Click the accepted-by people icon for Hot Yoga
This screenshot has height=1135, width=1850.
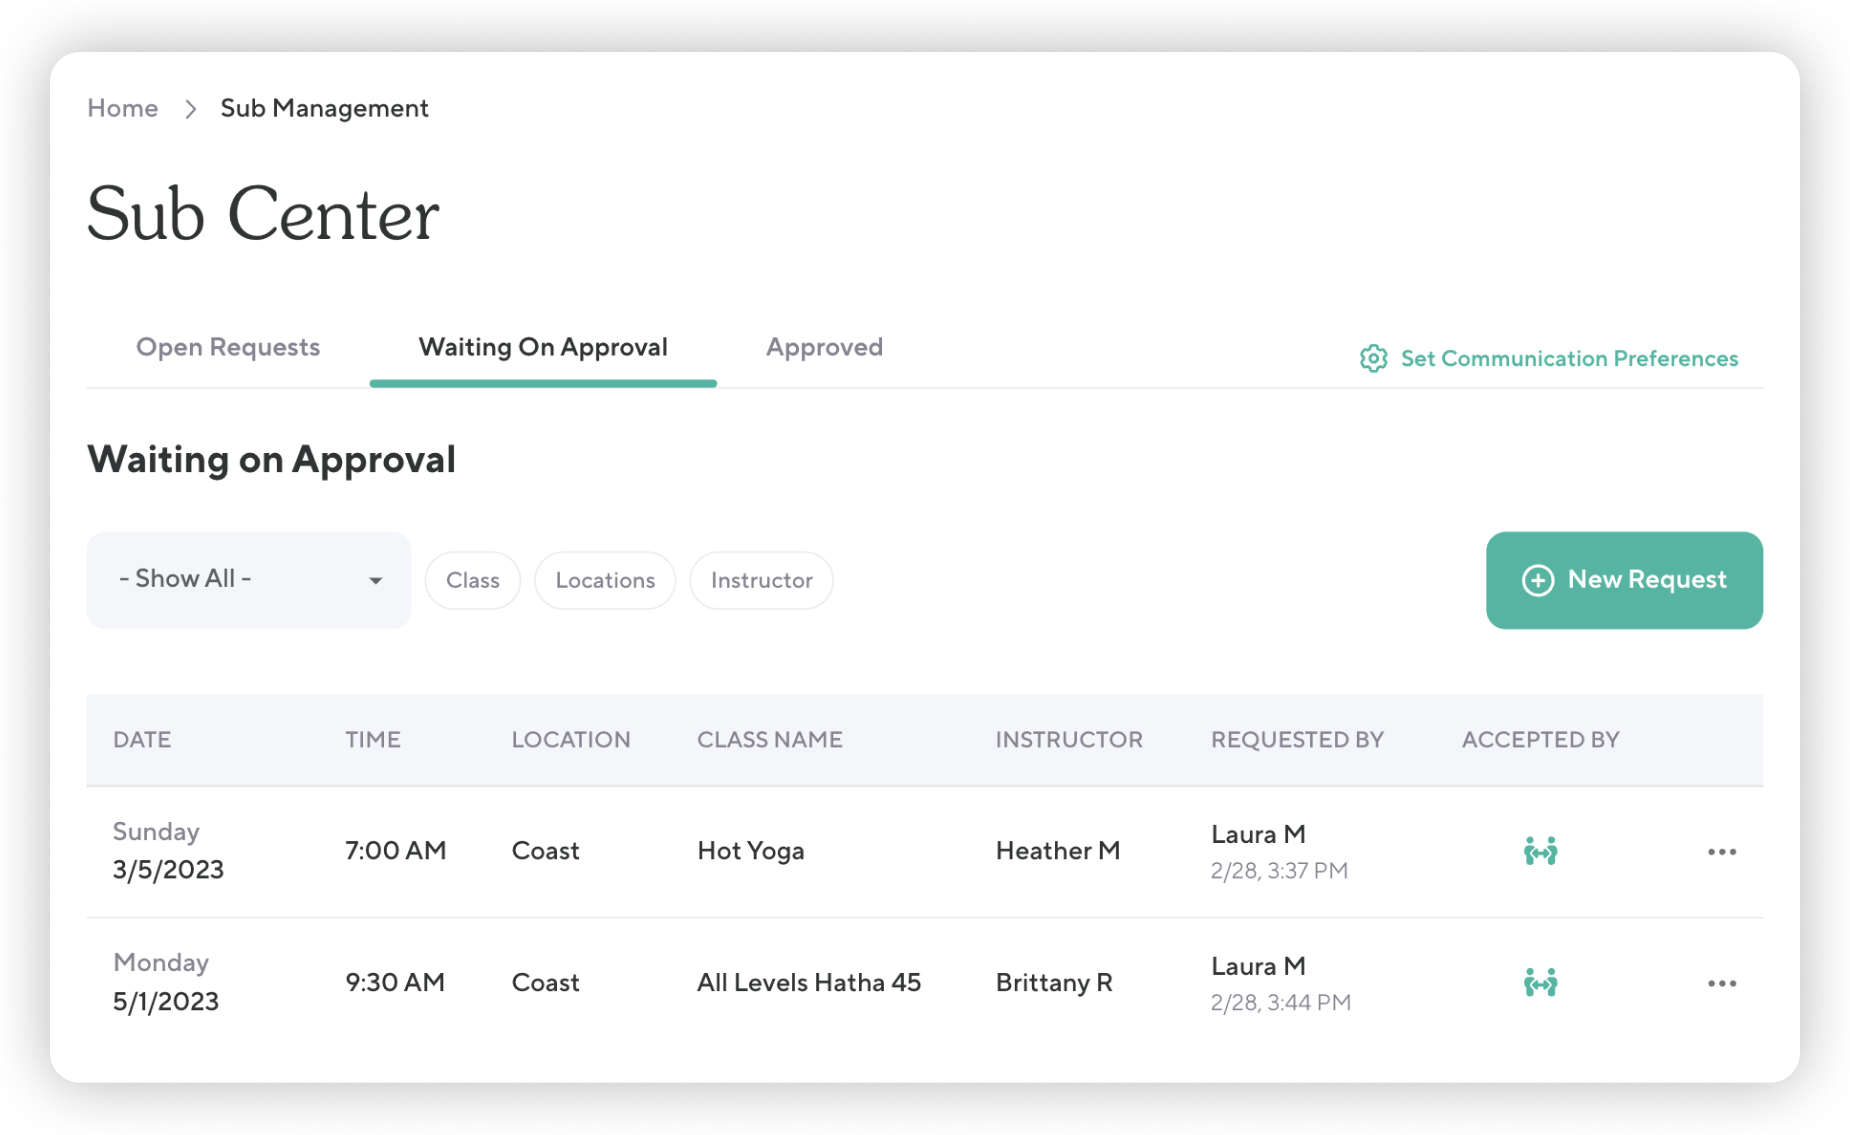point(1540,851)
